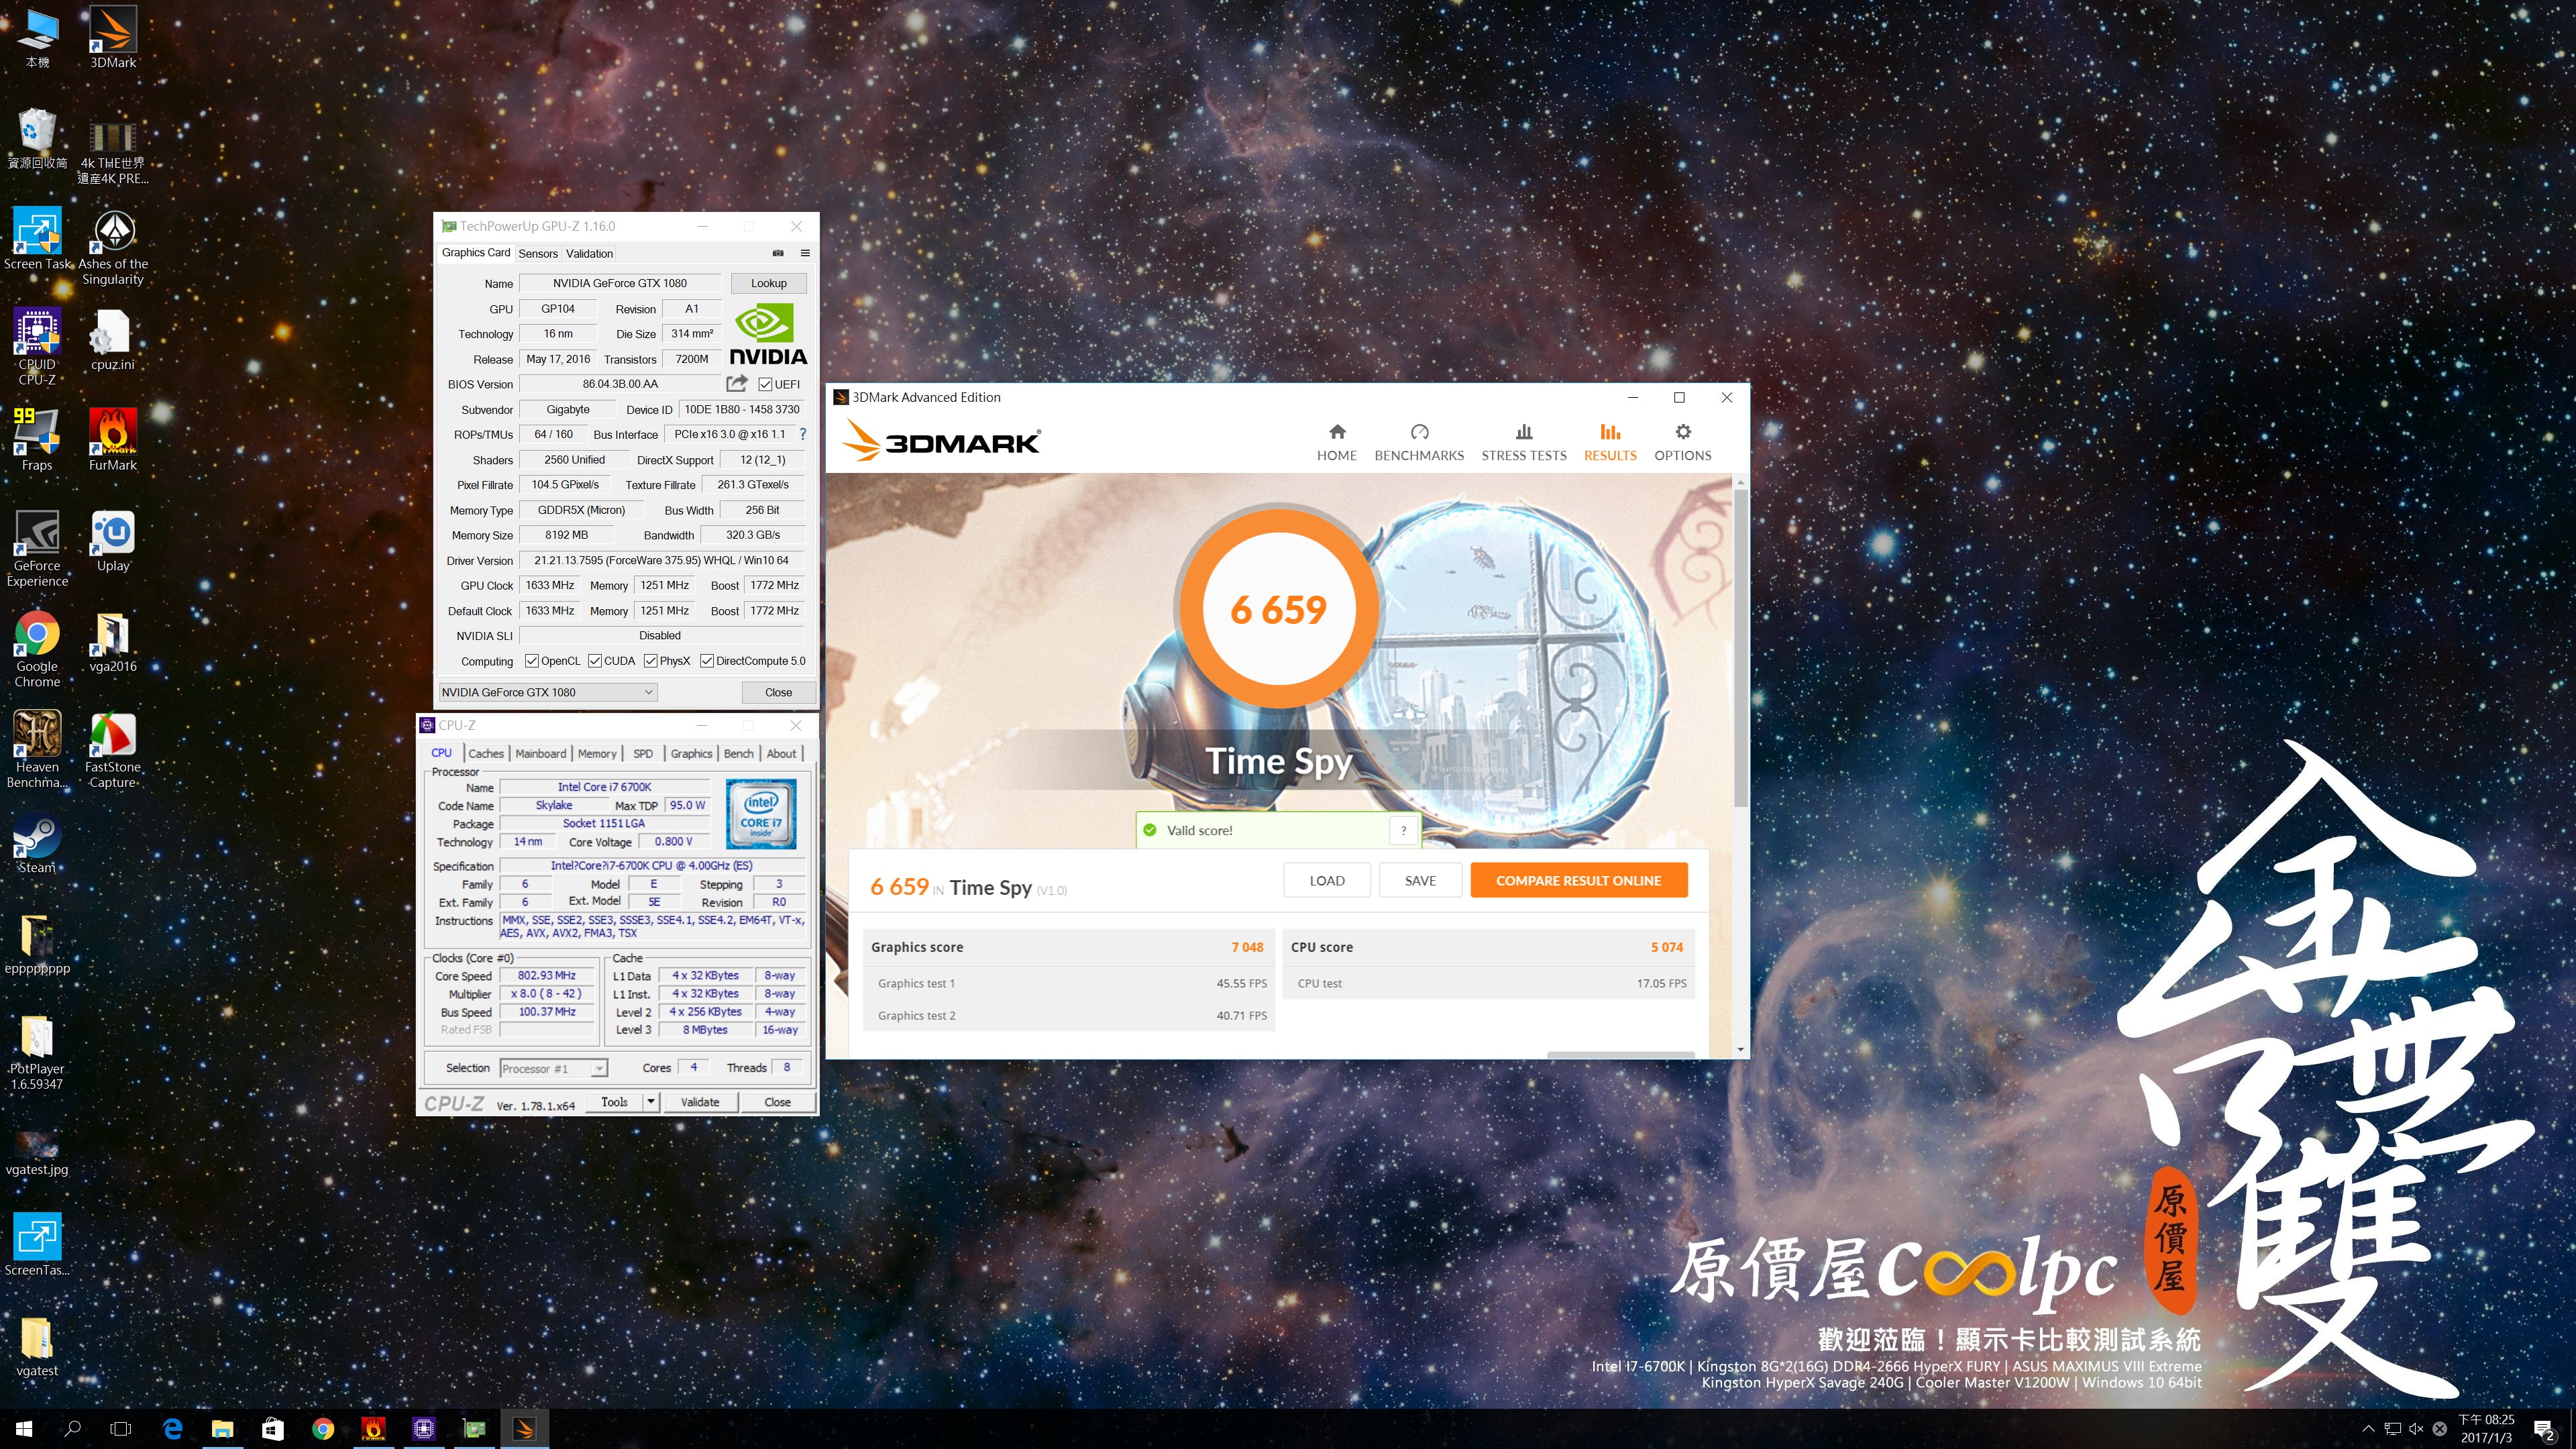Open the Task View button on taskbar
Viewport: 2576px width, 1449px height.
point(121,1429)
